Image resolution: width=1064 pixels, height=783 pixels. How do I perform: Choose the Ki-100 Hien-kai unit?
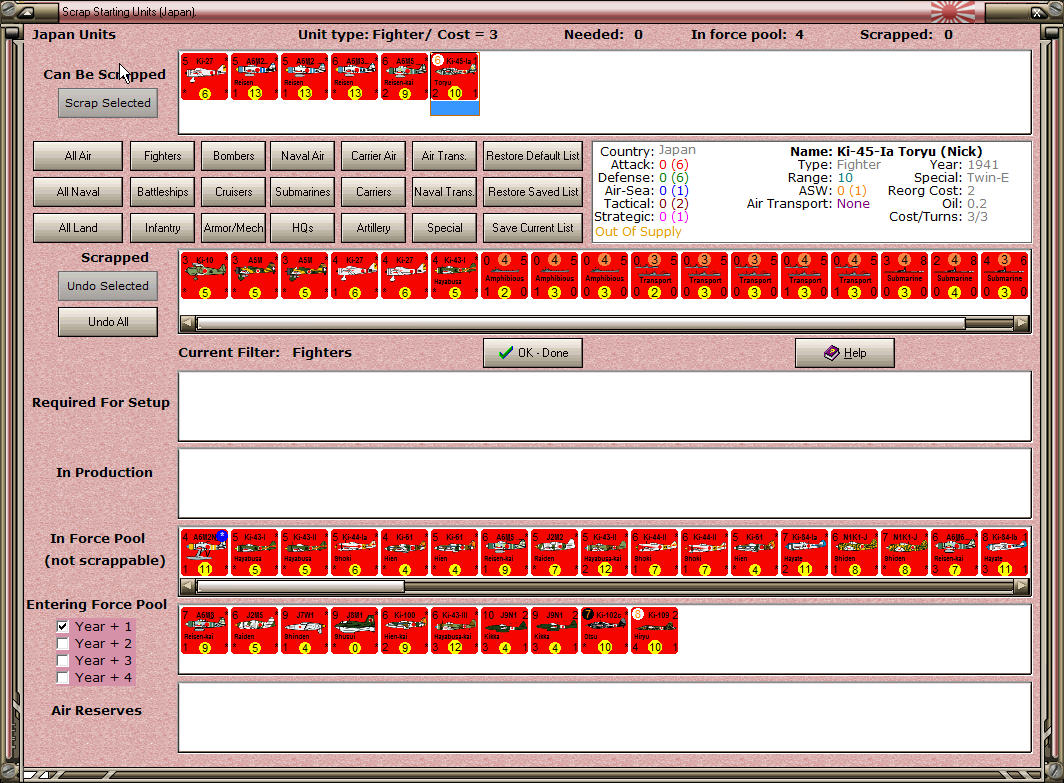click(x=405, y=630)
